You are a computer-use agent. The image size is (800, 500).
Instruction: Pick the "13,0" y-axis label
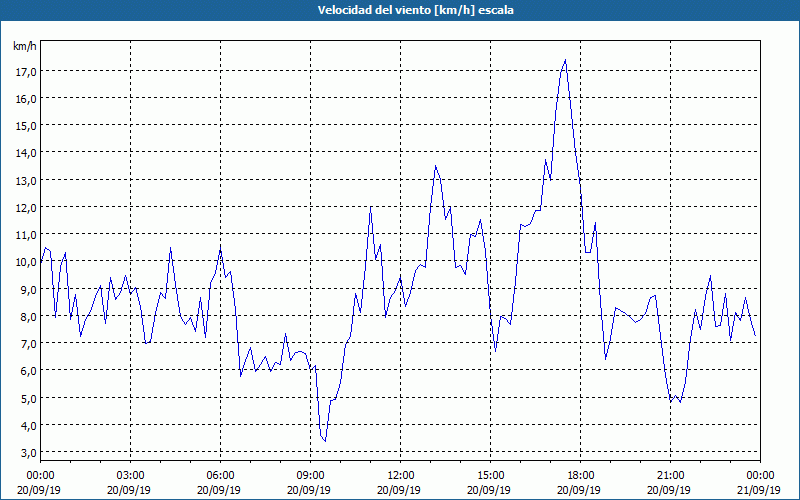click(27, 181)
